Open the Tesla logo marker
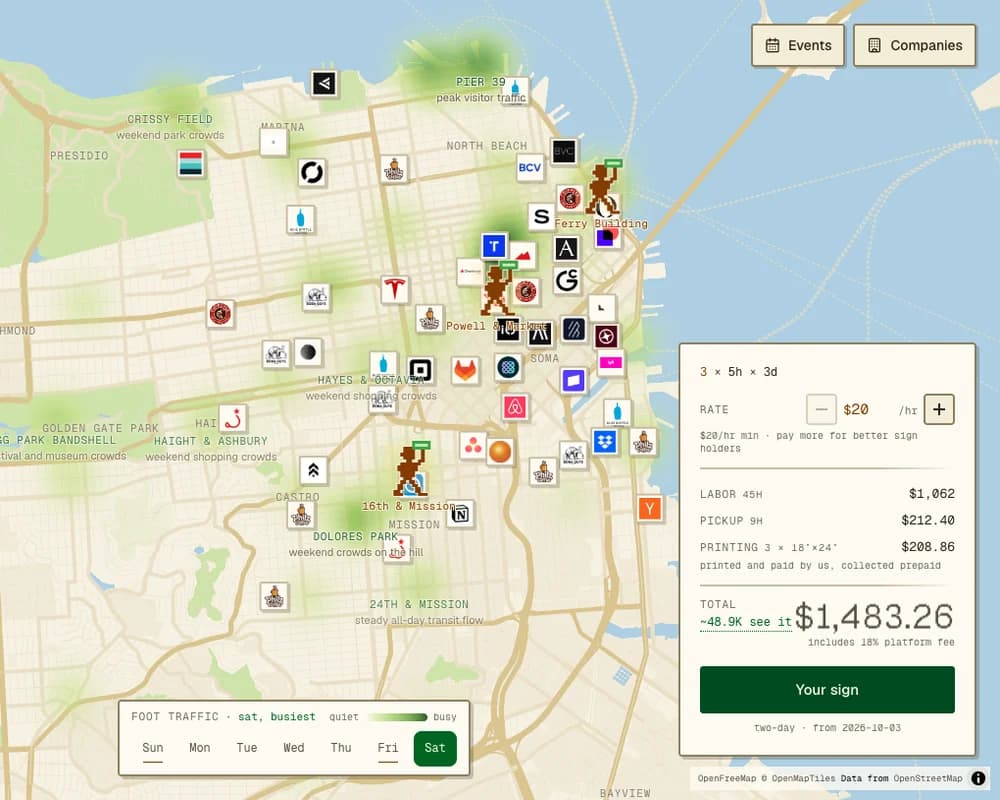This screenshot has width=1000, height=800. pyautogui.click(x=395, y=290)
